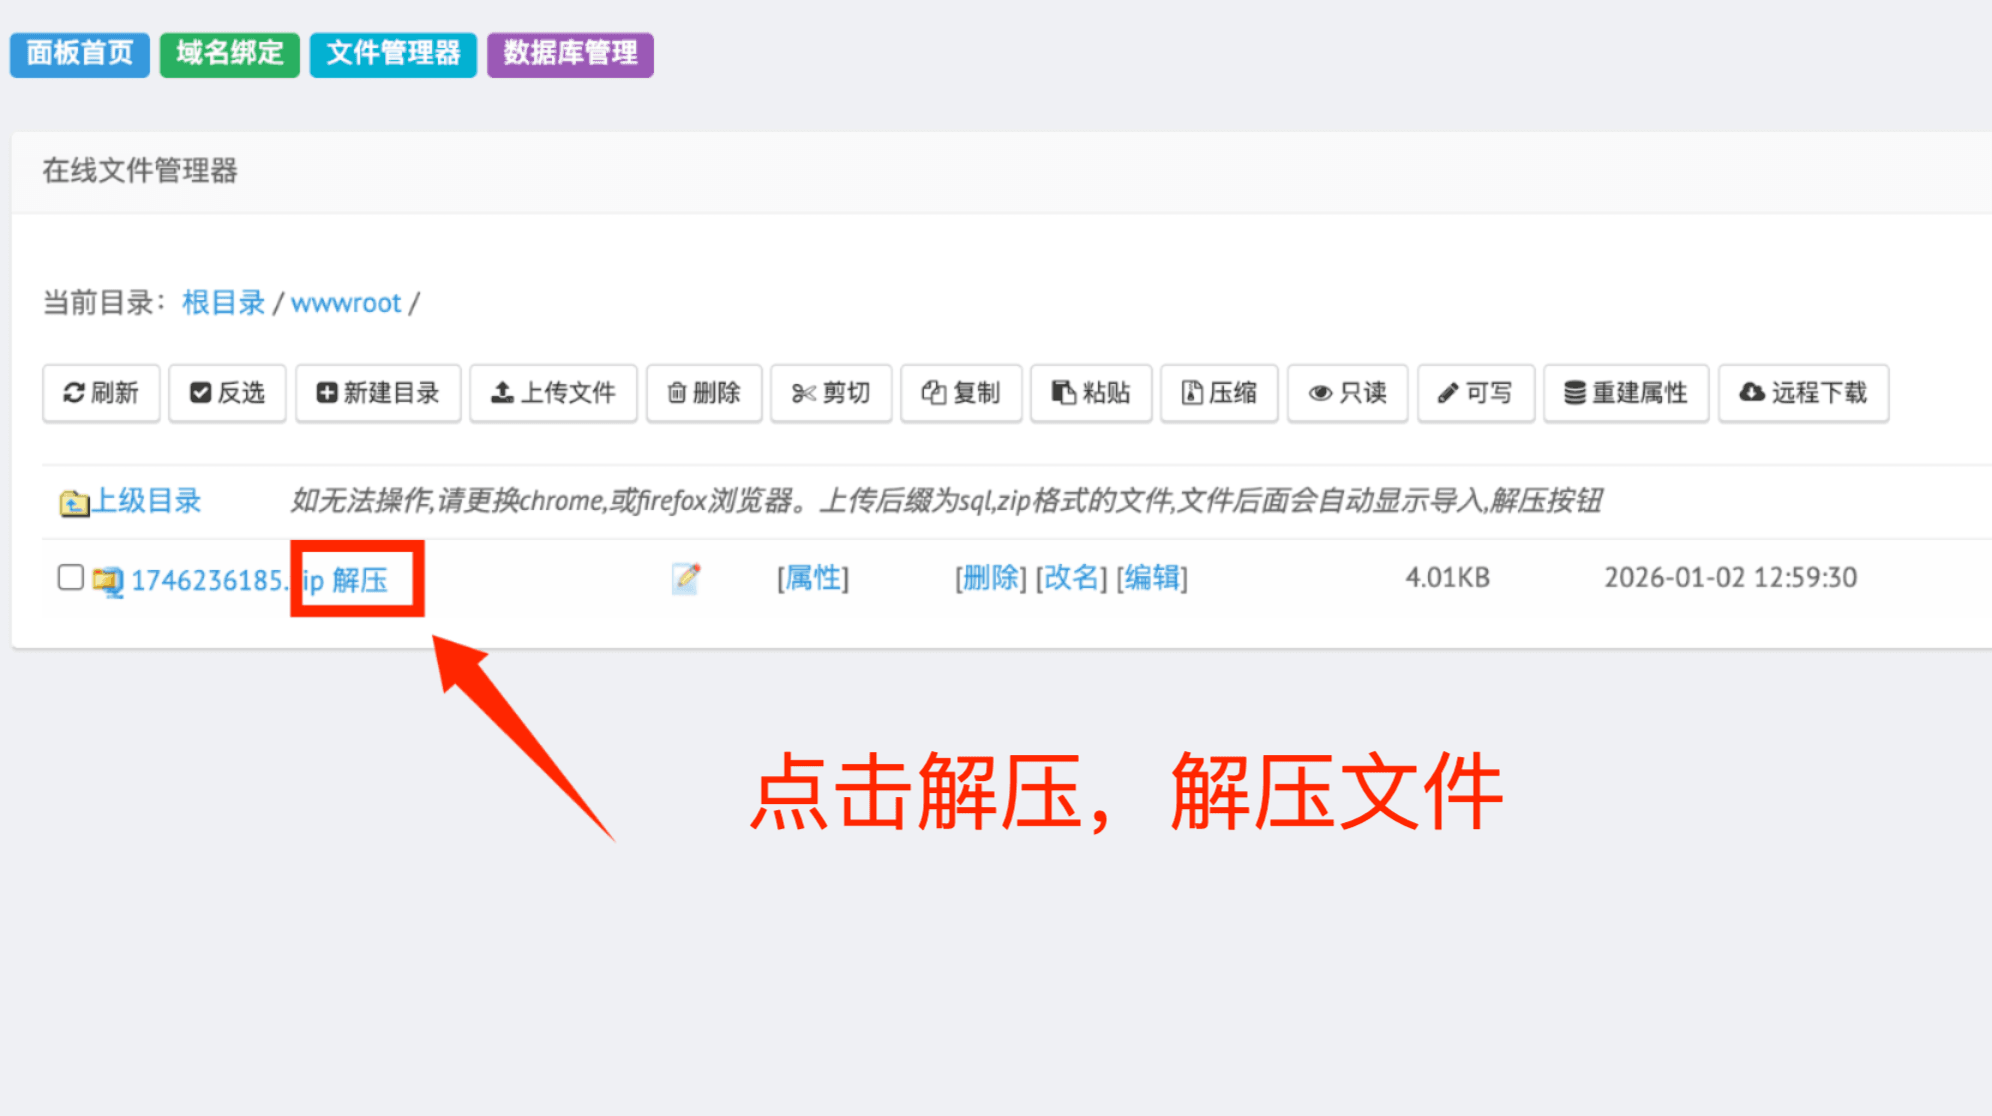Viewport: 1992px width, 1116px height.
Task: Click the 上传文件 upload button
Action: tap(553, 393)
